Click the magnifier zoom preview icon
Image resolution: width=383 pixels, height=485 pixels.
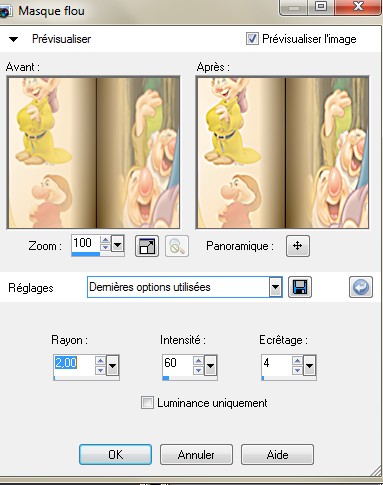(x=177, y=246)
